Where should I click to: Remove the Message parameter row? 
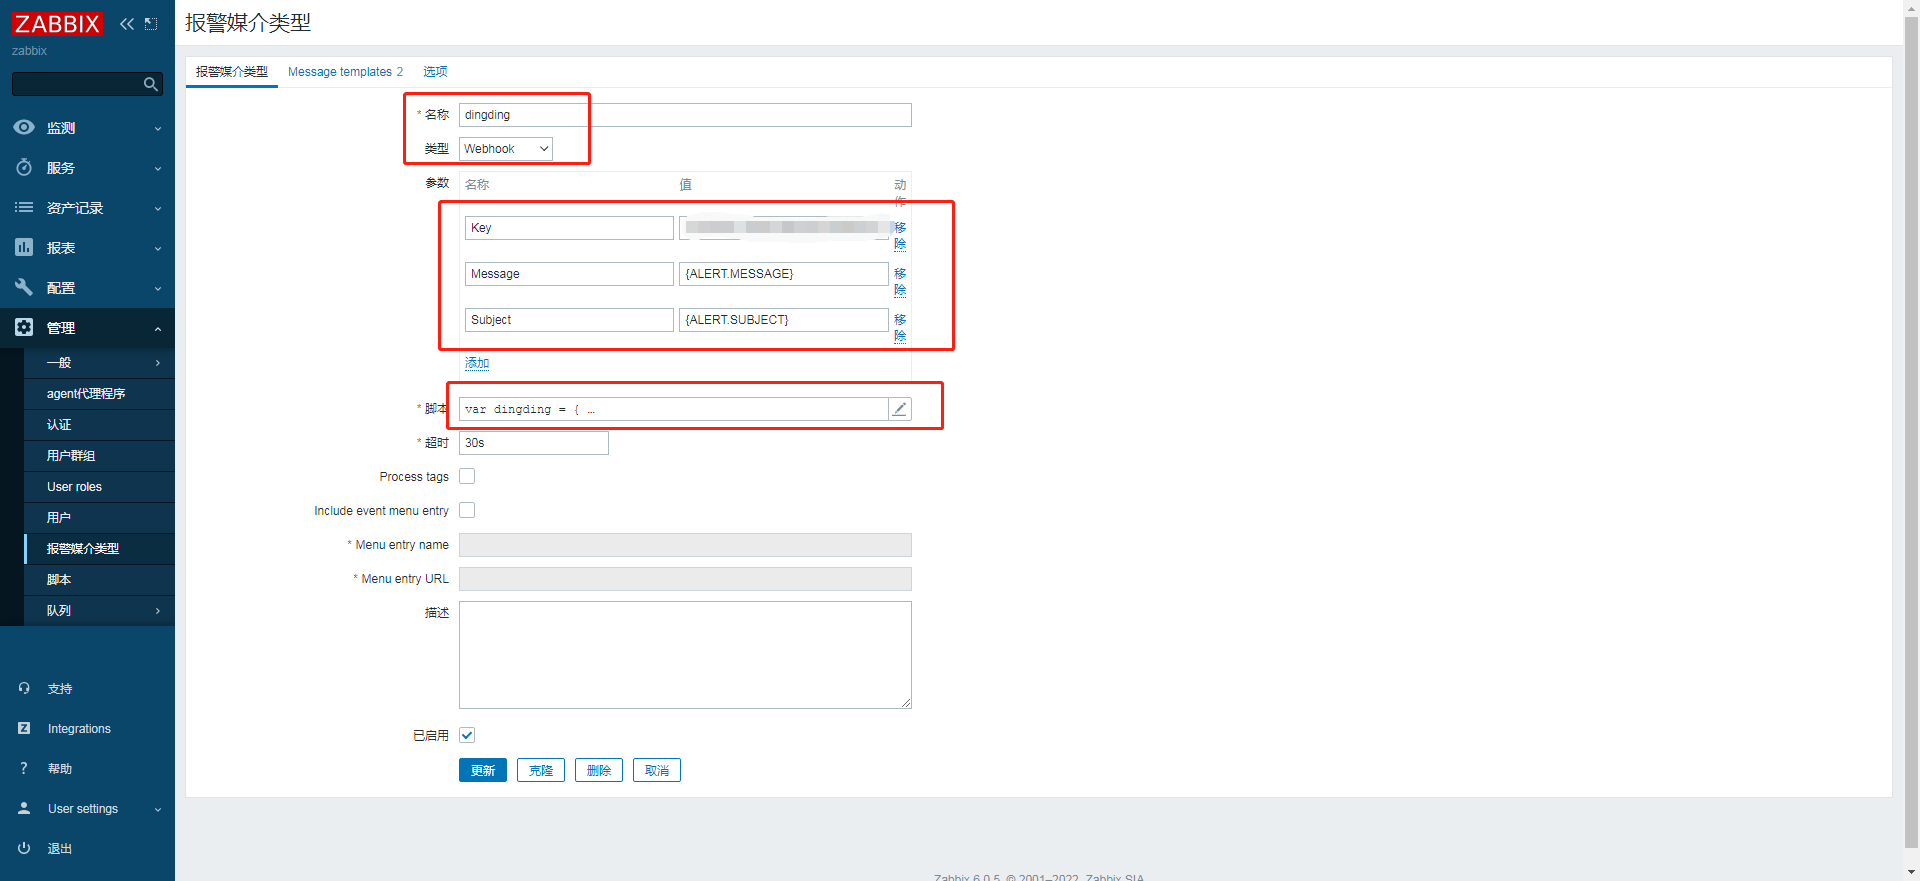900,282
